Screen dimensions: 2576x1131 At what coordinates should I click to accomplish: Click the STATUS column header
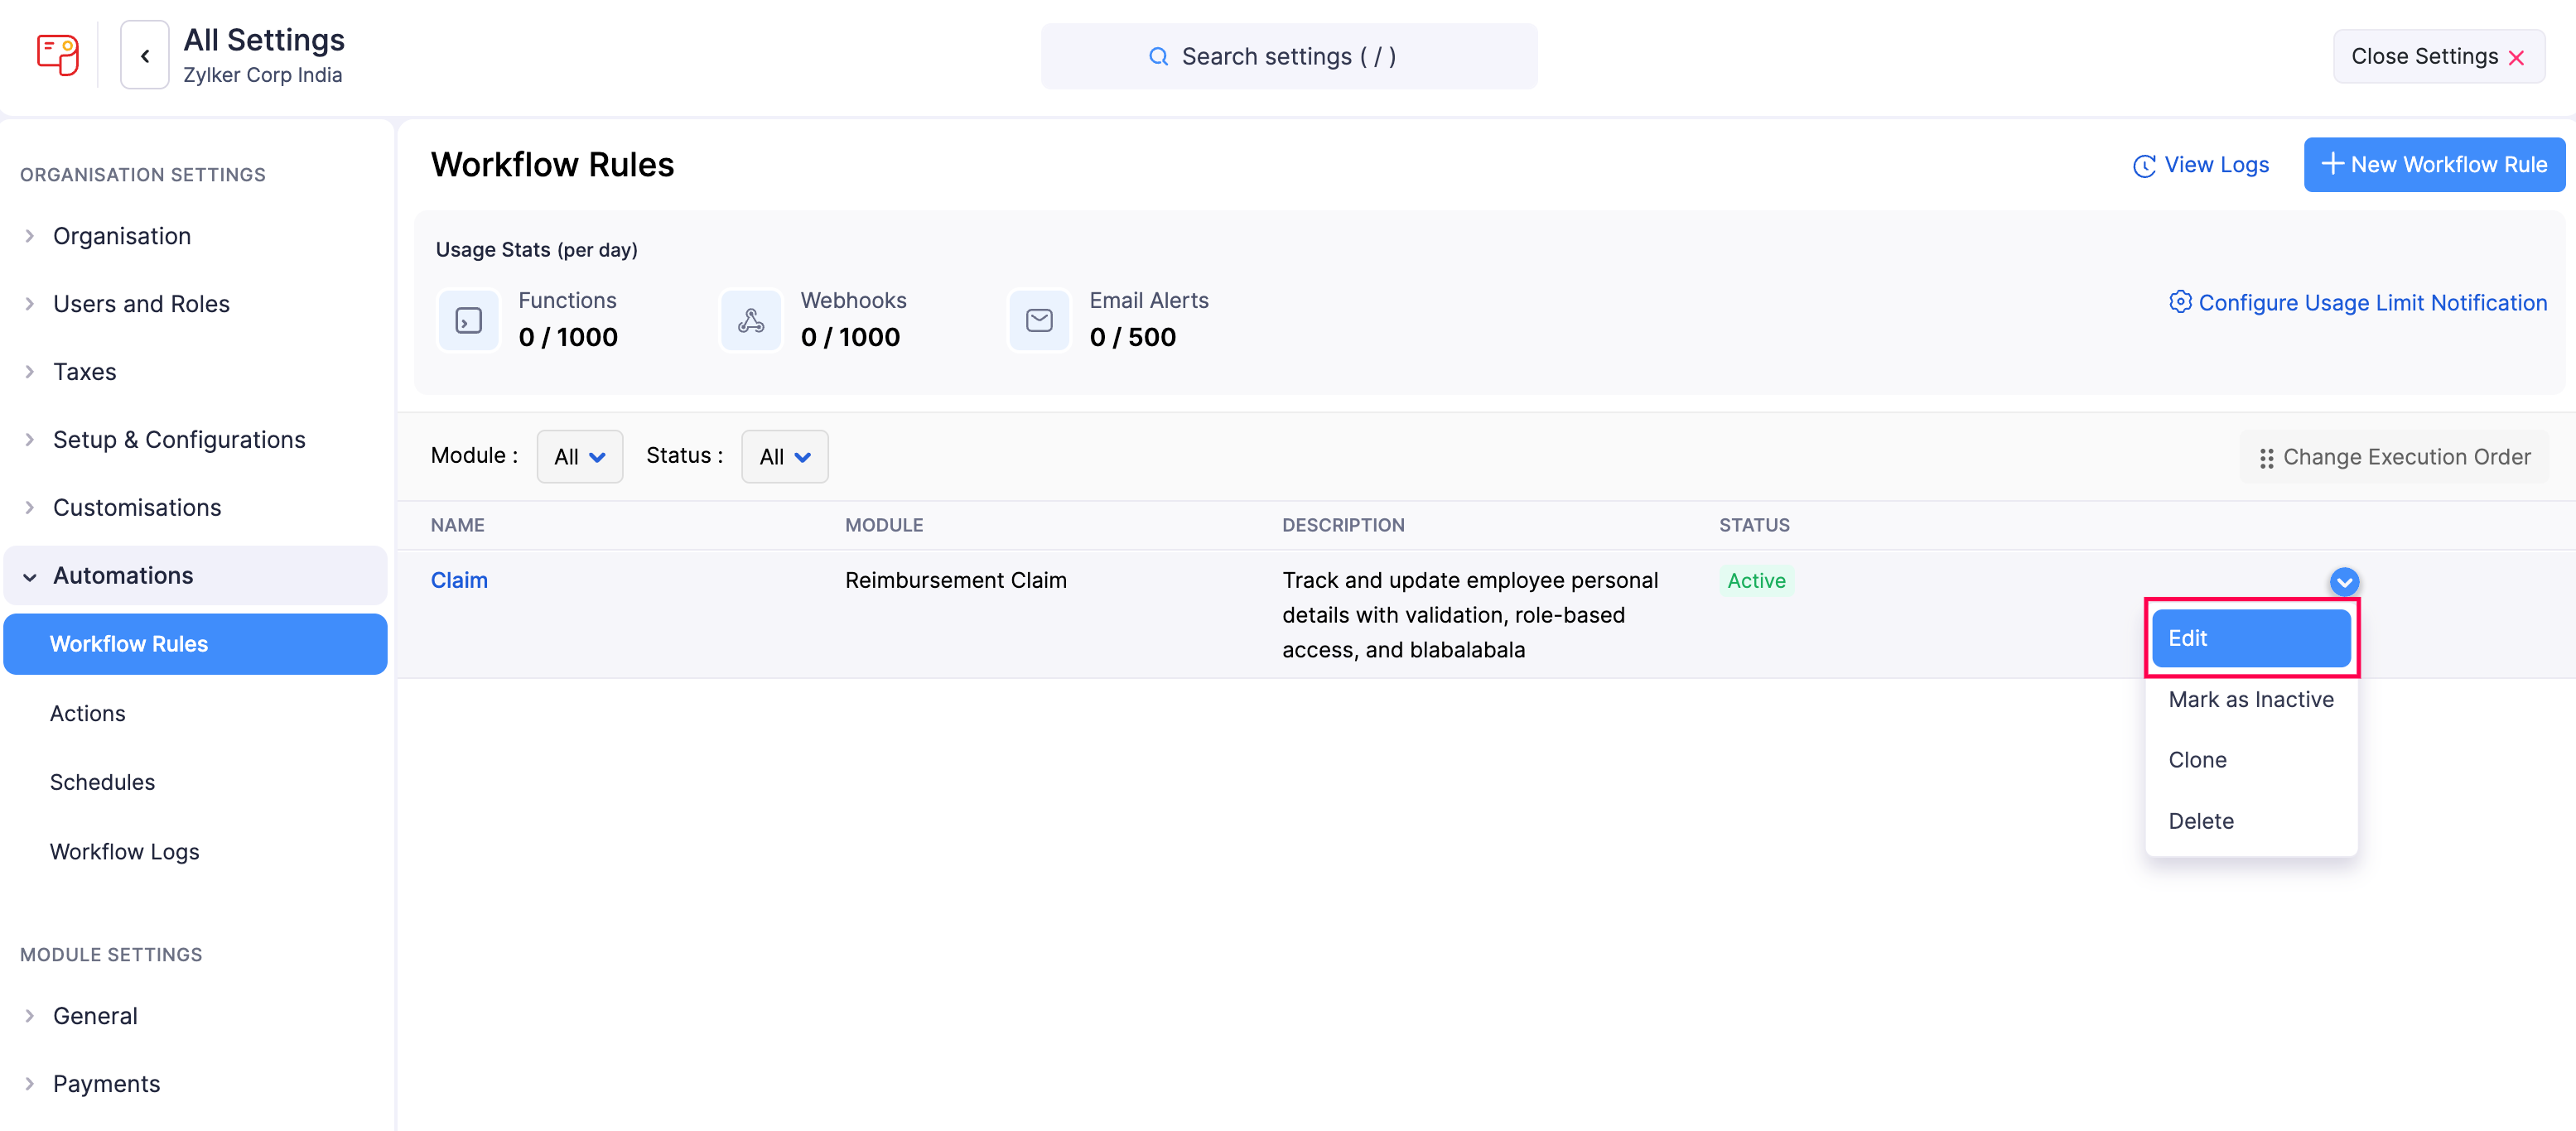pos(1754,525)
